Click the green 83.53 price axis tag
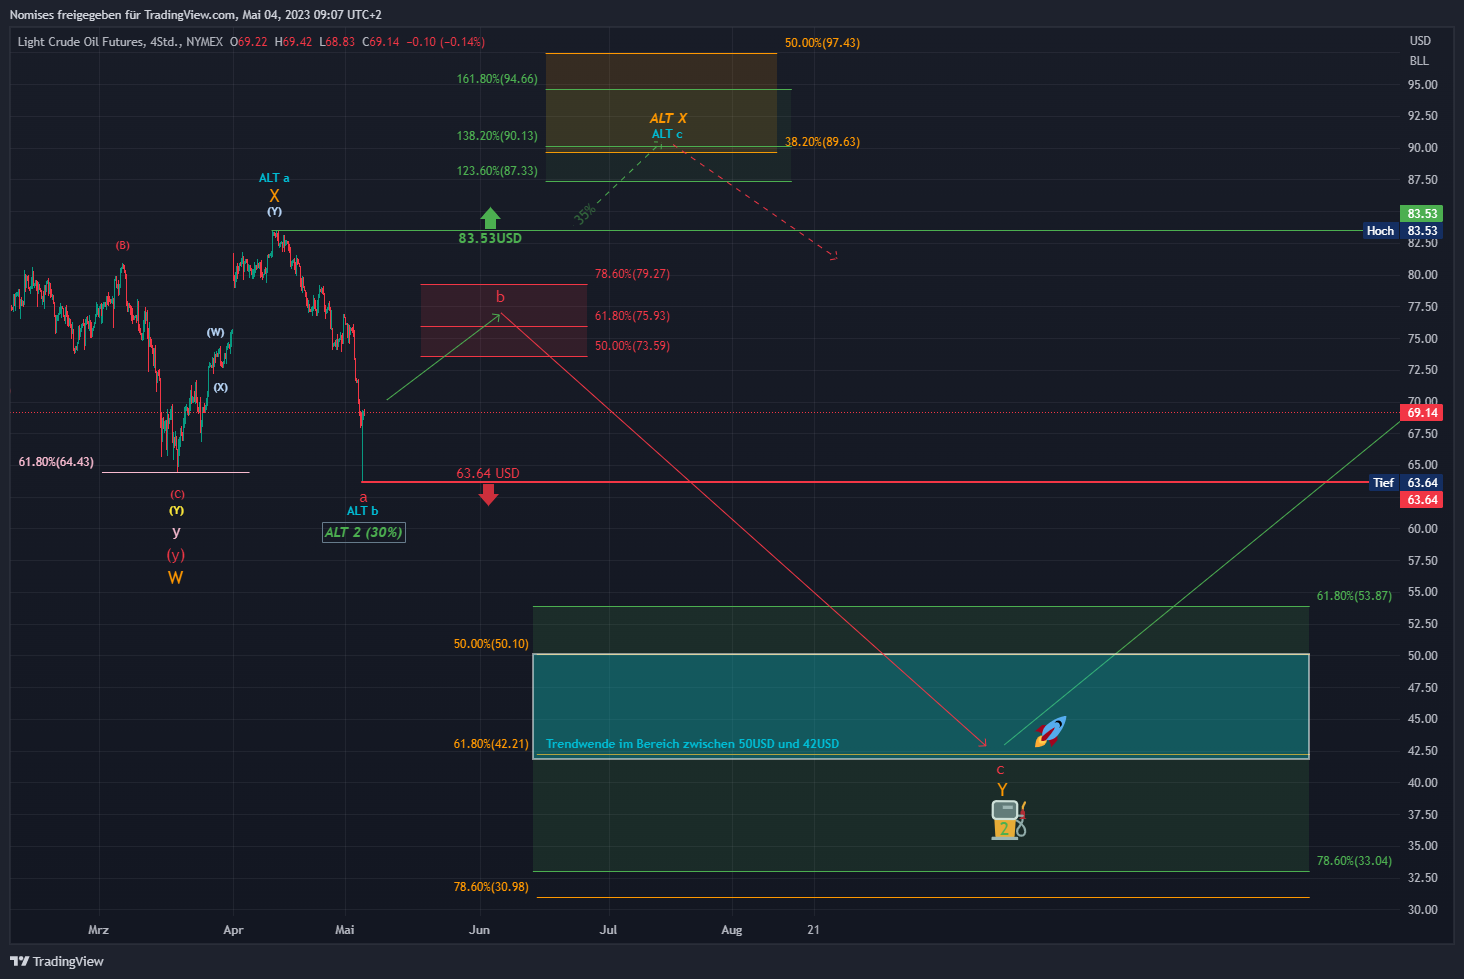Viewport: 1464px width, 979px height. (x=1422, y=214)
